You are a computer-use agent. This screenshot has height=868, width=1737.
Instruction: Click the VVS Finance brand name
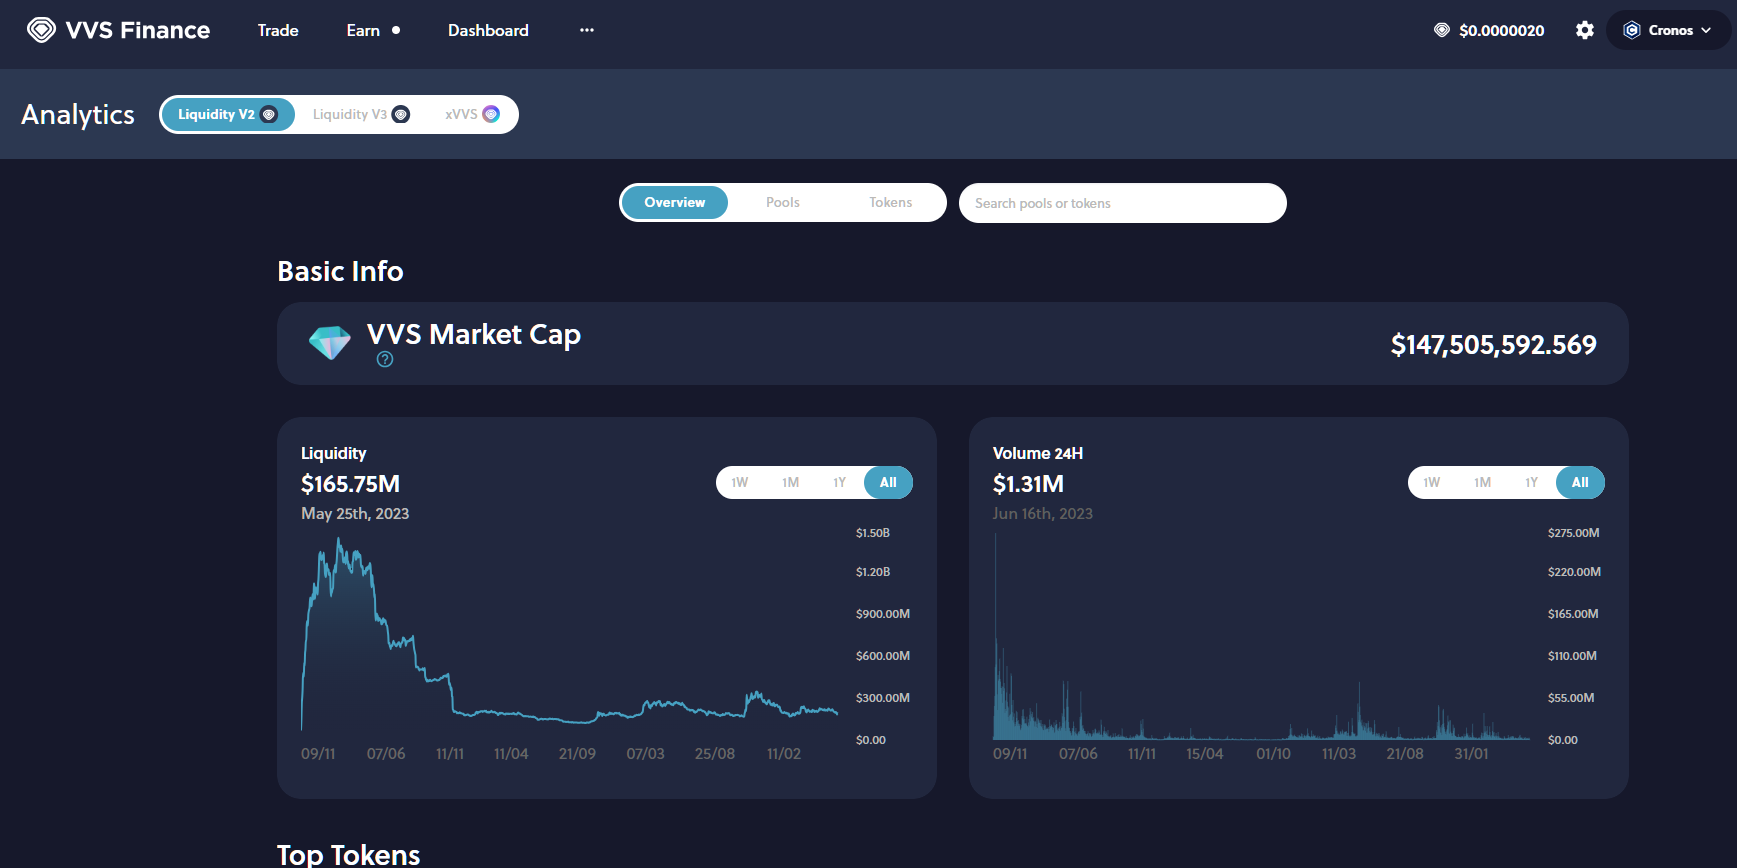tap(138, 30)
